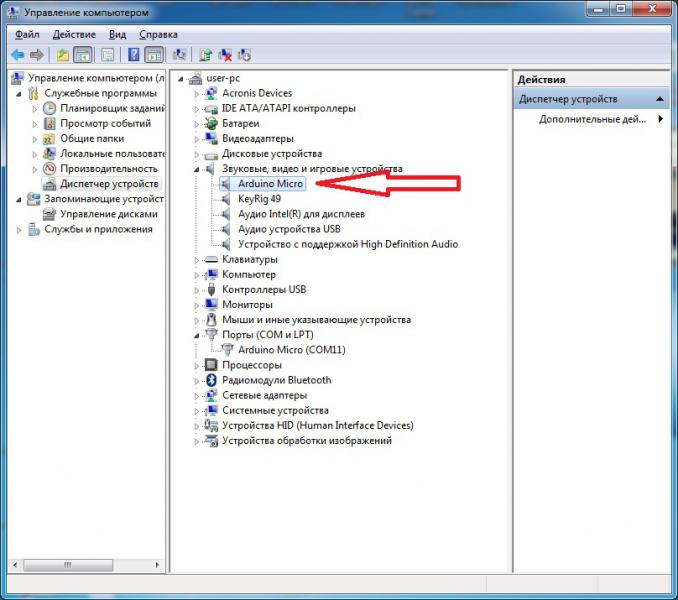Click the Disable device down-arrow icon

[244, 55]
